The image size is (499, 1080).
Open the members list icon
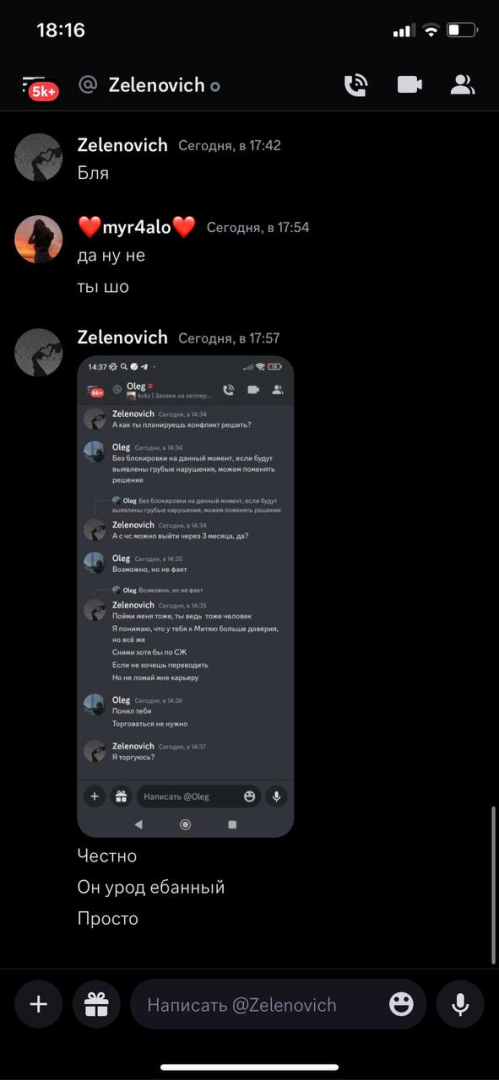(x=463, y=85)
